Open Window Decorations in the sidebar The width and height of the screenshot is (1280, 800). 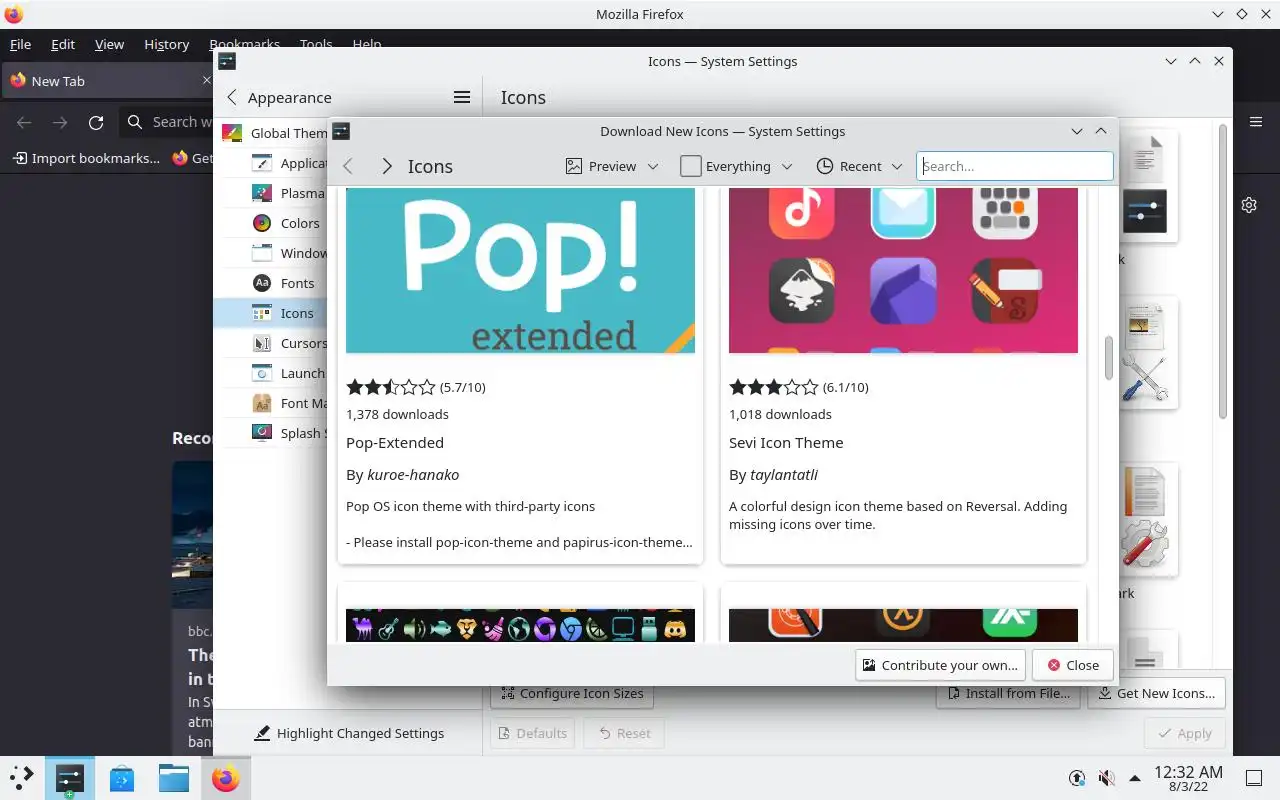(x=272, y=253)
